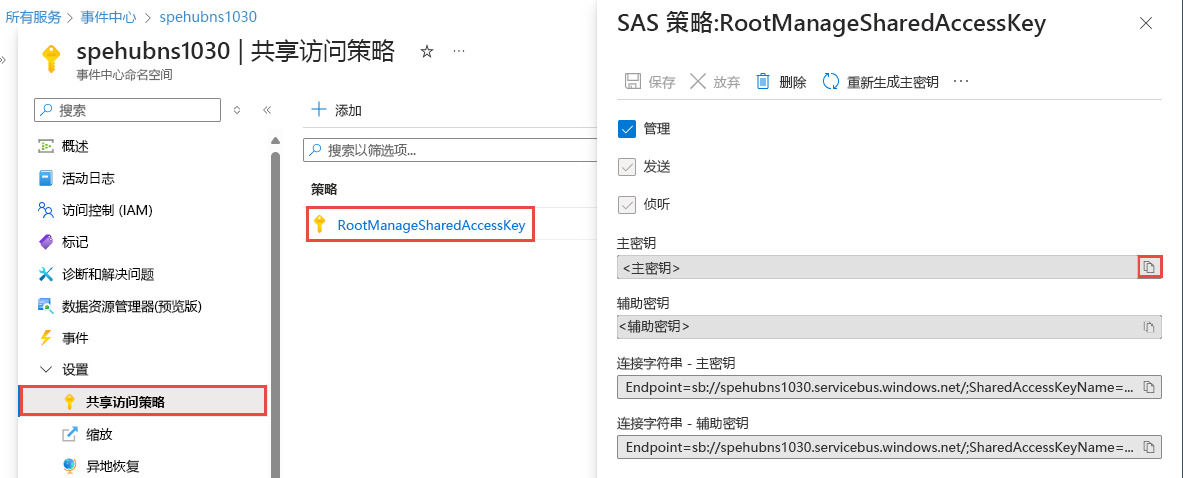Select 活动日志 in the left menu
Screen dimensions: 1183x478
click(x=88, y=178)
